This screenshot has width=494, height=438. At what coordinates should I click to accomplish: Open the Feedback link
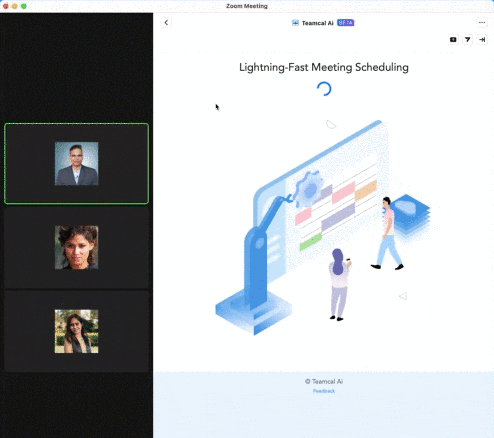(x=324, y=391)
